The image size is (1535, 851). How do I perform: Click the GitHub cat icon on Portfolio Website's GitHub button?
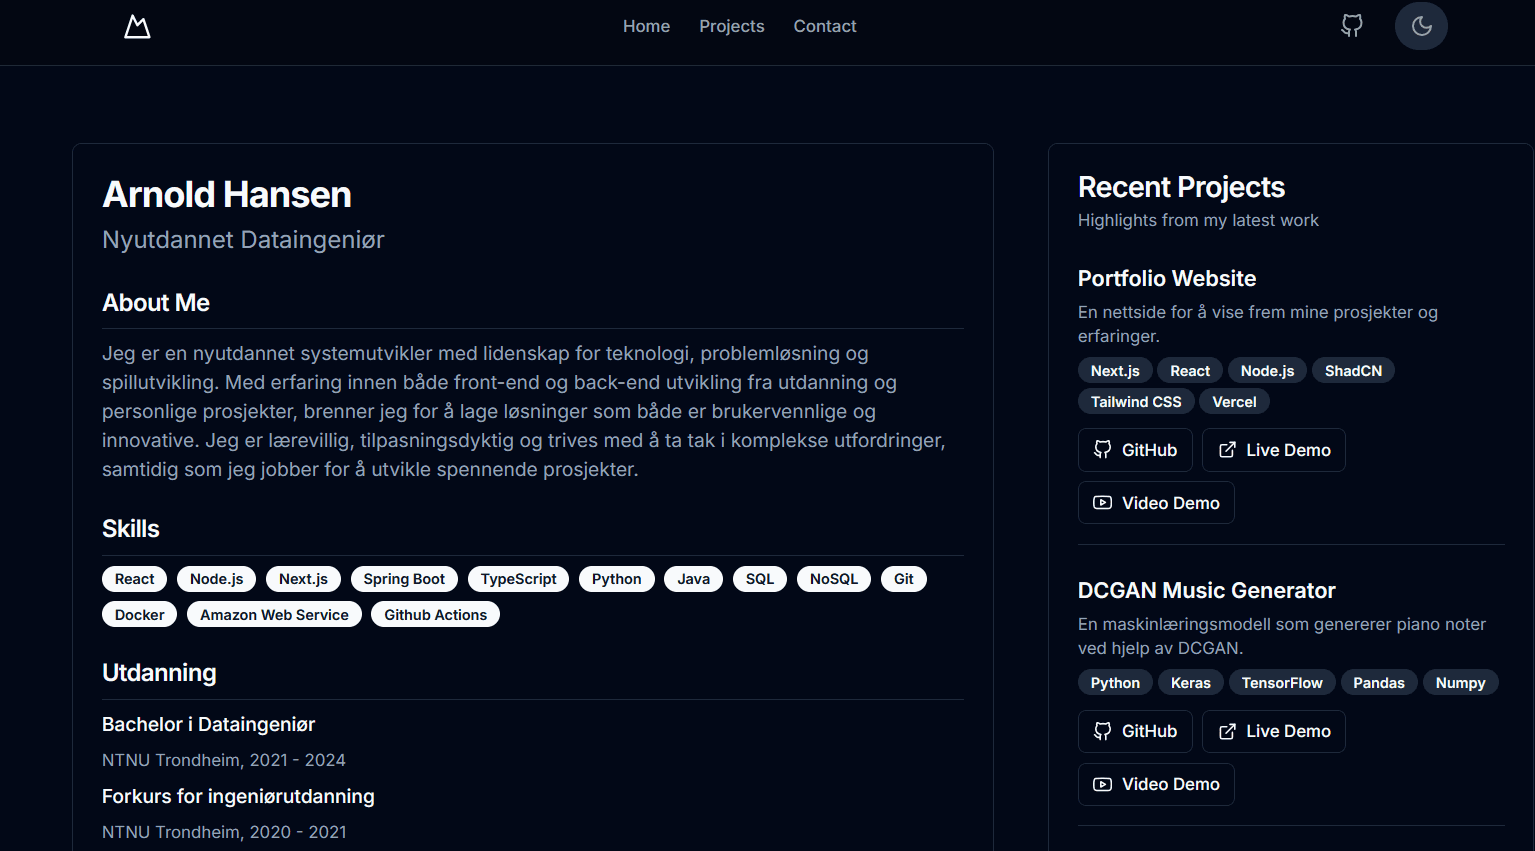(x=1102, y=450)
